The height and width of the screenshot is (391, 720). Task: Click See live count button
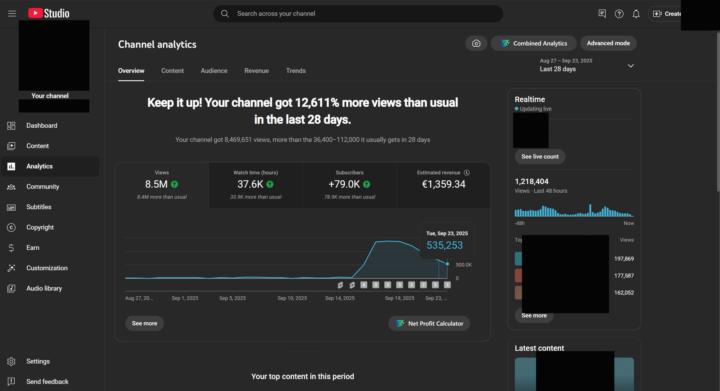(540, 156)
